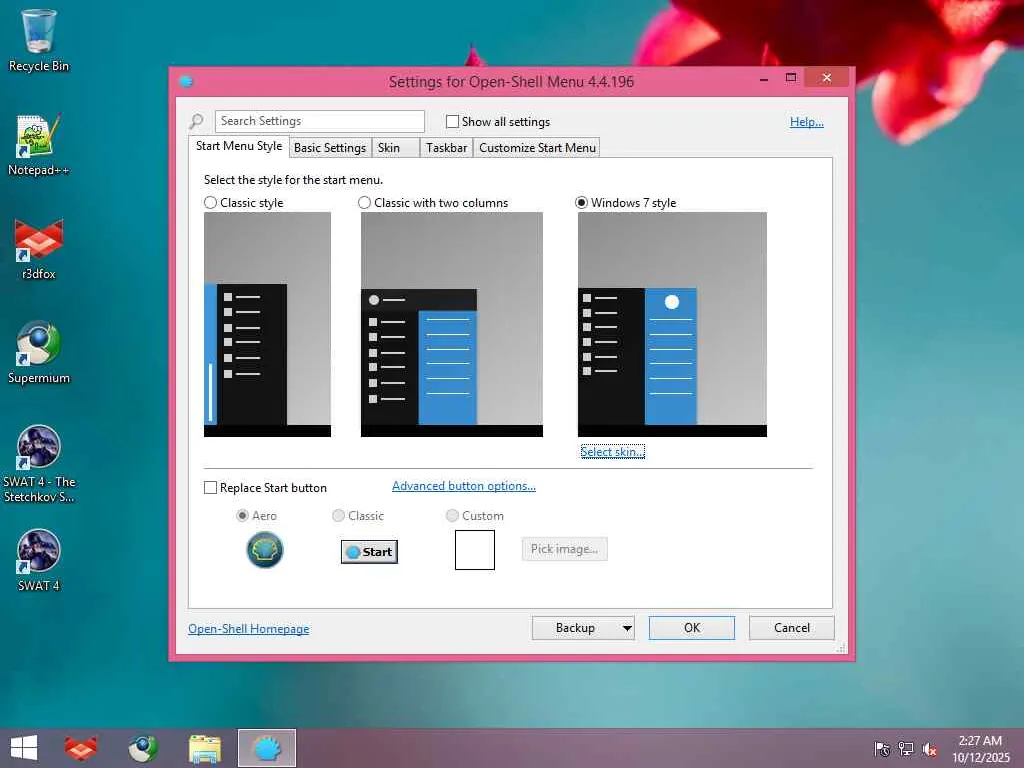The height and width of the screenshot is (768, 1024).
Task: Click the Open-Shell taskbar icon
Action: tap(266, 748)
